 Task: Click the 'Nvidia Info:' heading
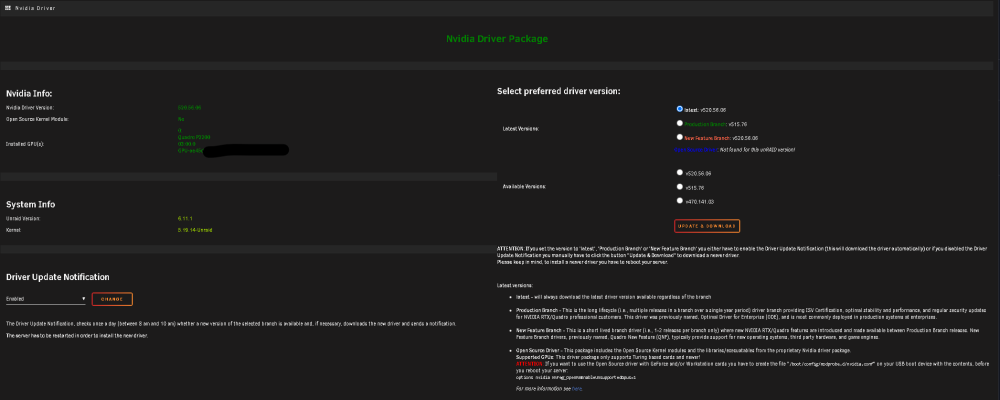29,94
